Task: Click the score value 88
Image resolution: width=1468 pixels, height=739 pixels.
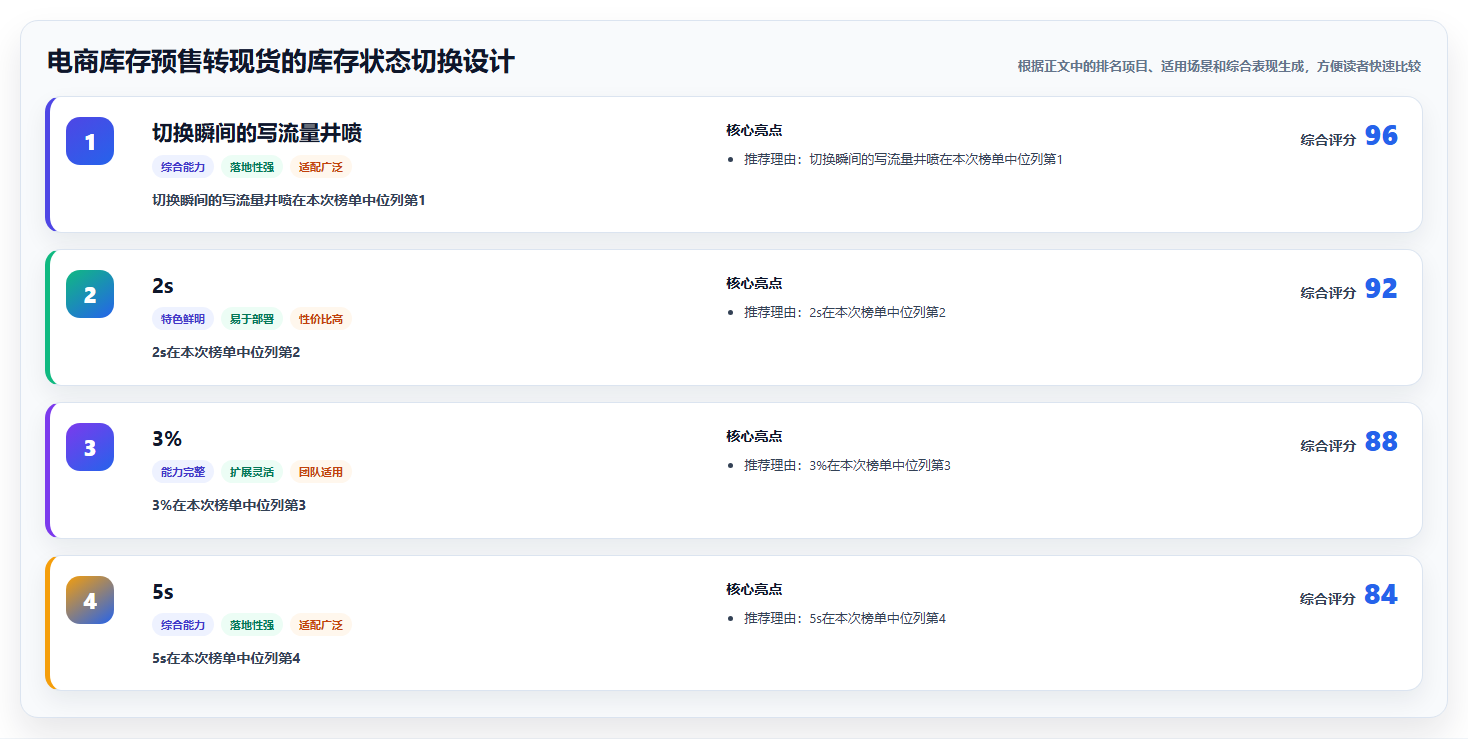Action: point(1381,442)
